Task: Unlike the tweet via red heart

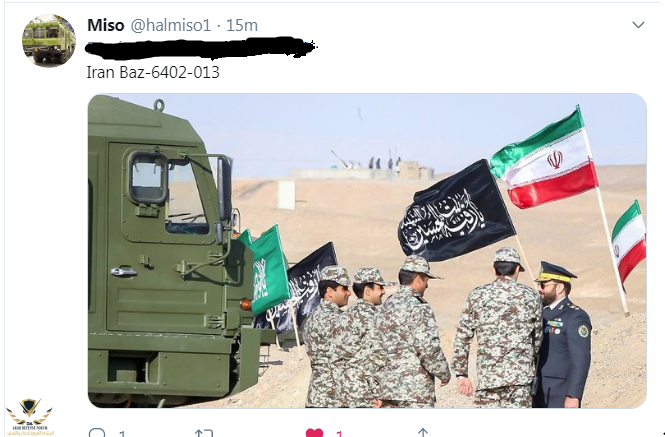Action: [x=314, y=433]
